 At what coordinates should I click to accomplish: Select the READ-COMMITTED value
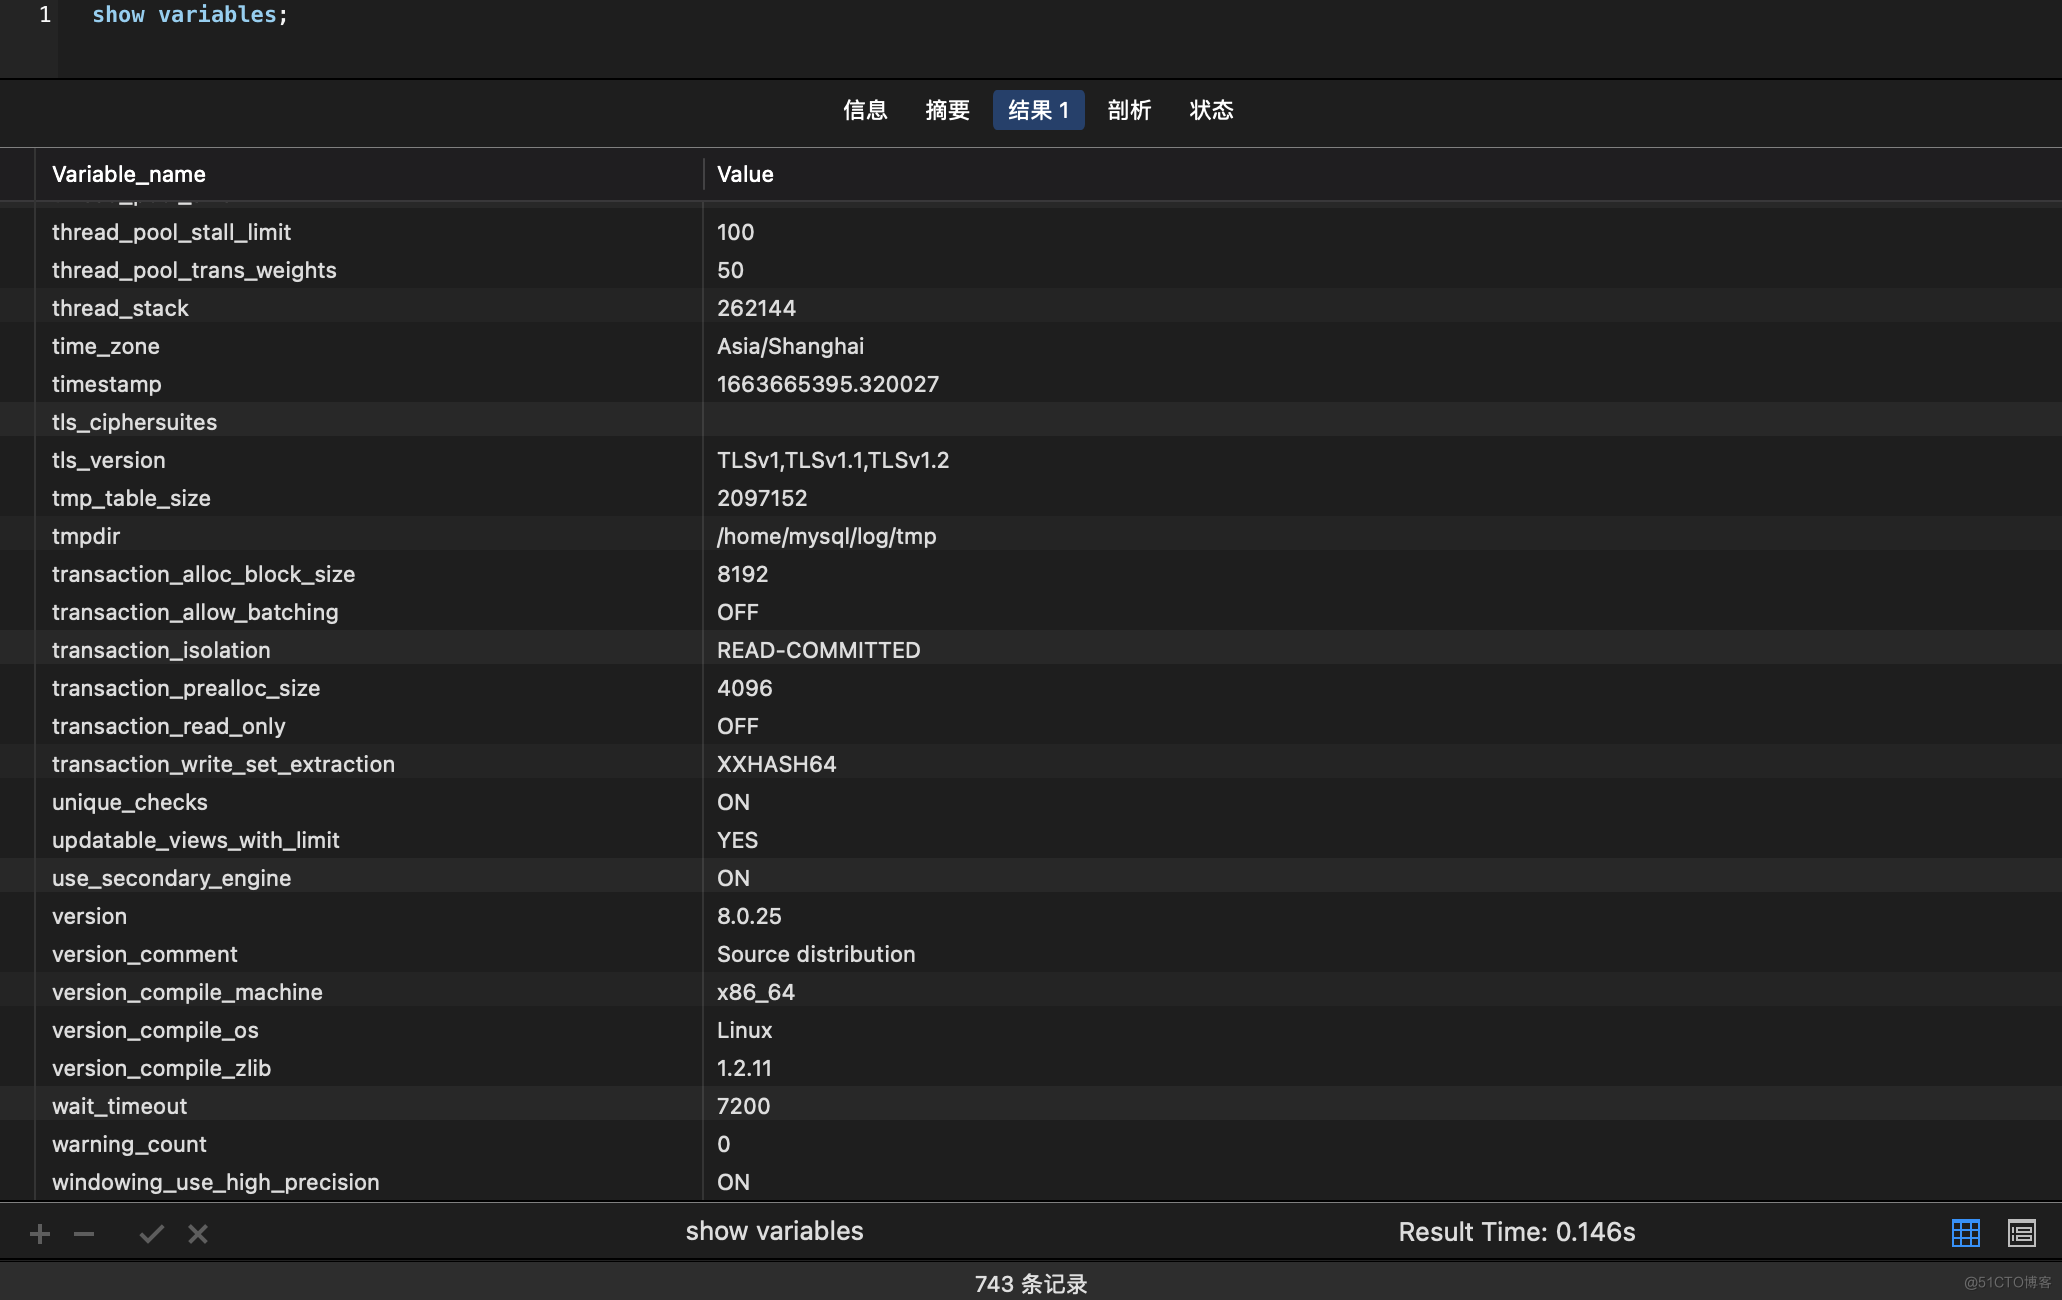[818, 650]
